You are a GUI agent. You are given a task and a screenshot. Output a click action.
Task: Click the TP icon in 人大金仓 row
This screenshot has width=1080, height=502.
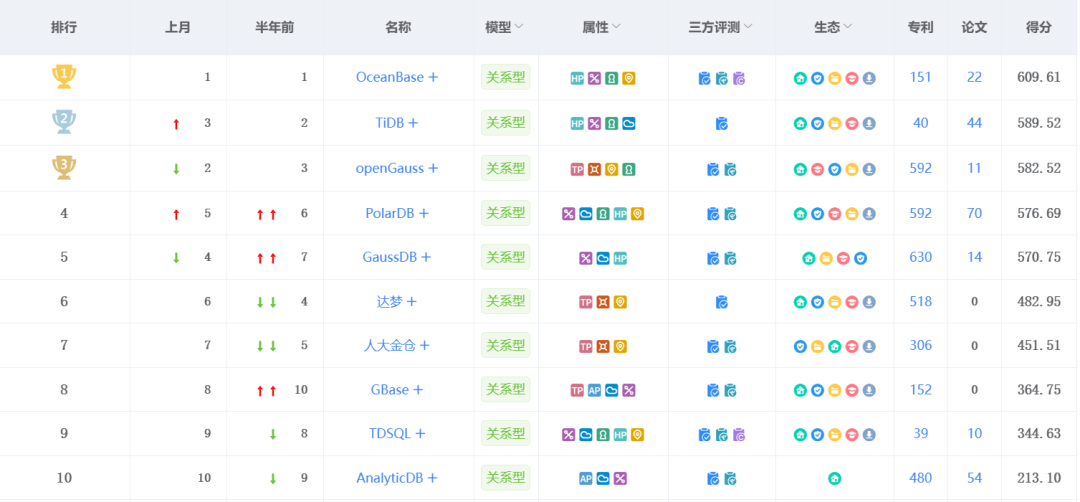(585, 346)
